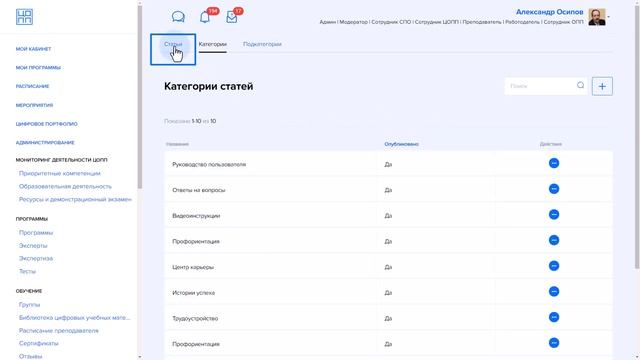Select the Центр карьеры category name

click(x=193, y=267)
